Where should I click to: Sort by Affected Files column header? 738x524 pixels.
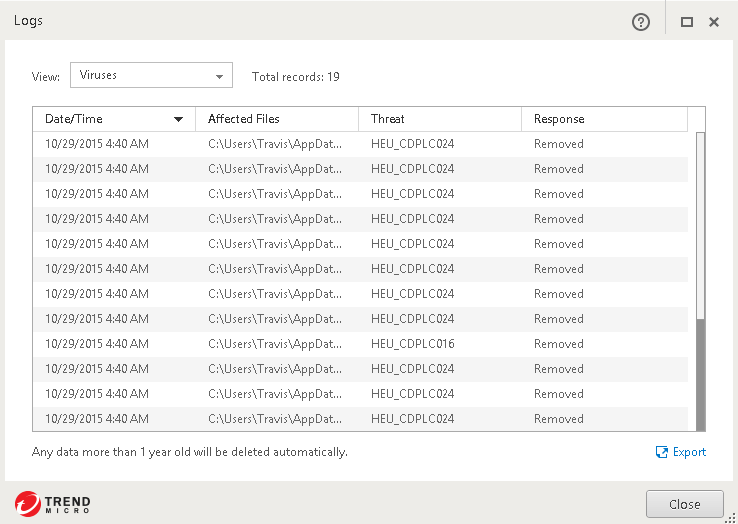pyautogui.click(x=244, y=119)
